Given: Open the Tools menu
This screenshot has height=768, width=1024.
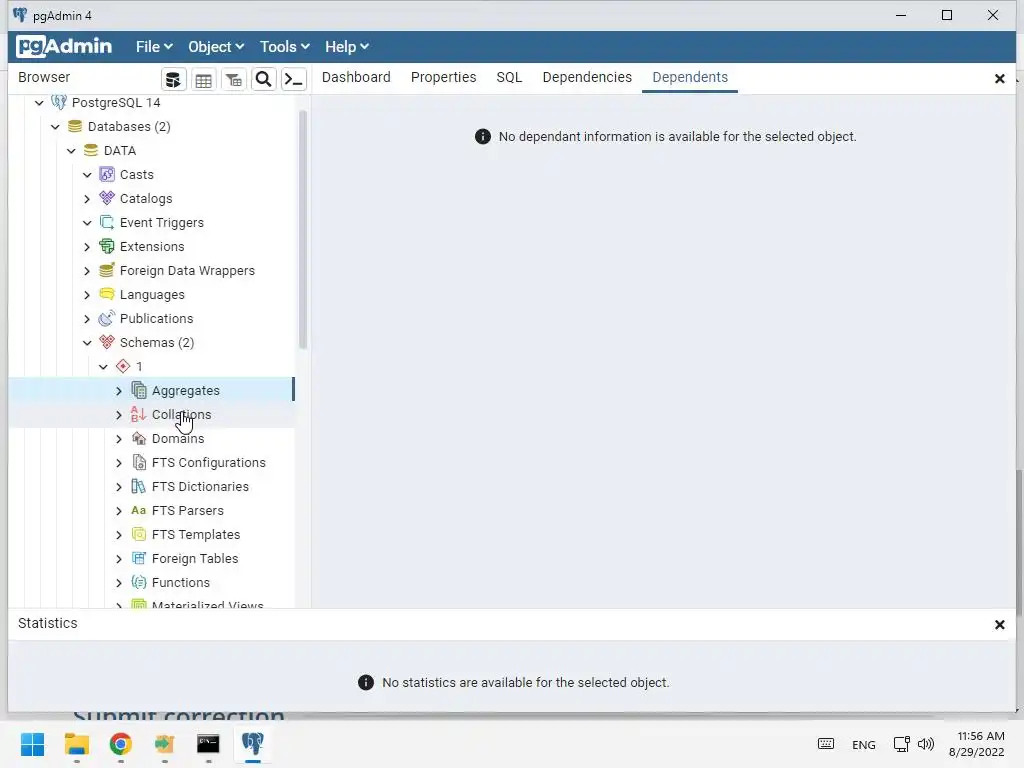Looking at the screenshot, I should [285, 46].
